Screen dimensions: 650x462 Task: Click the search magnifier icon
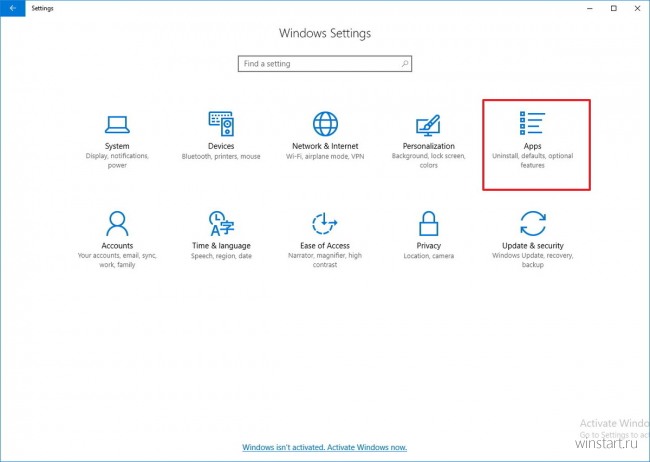coord(405,63)
